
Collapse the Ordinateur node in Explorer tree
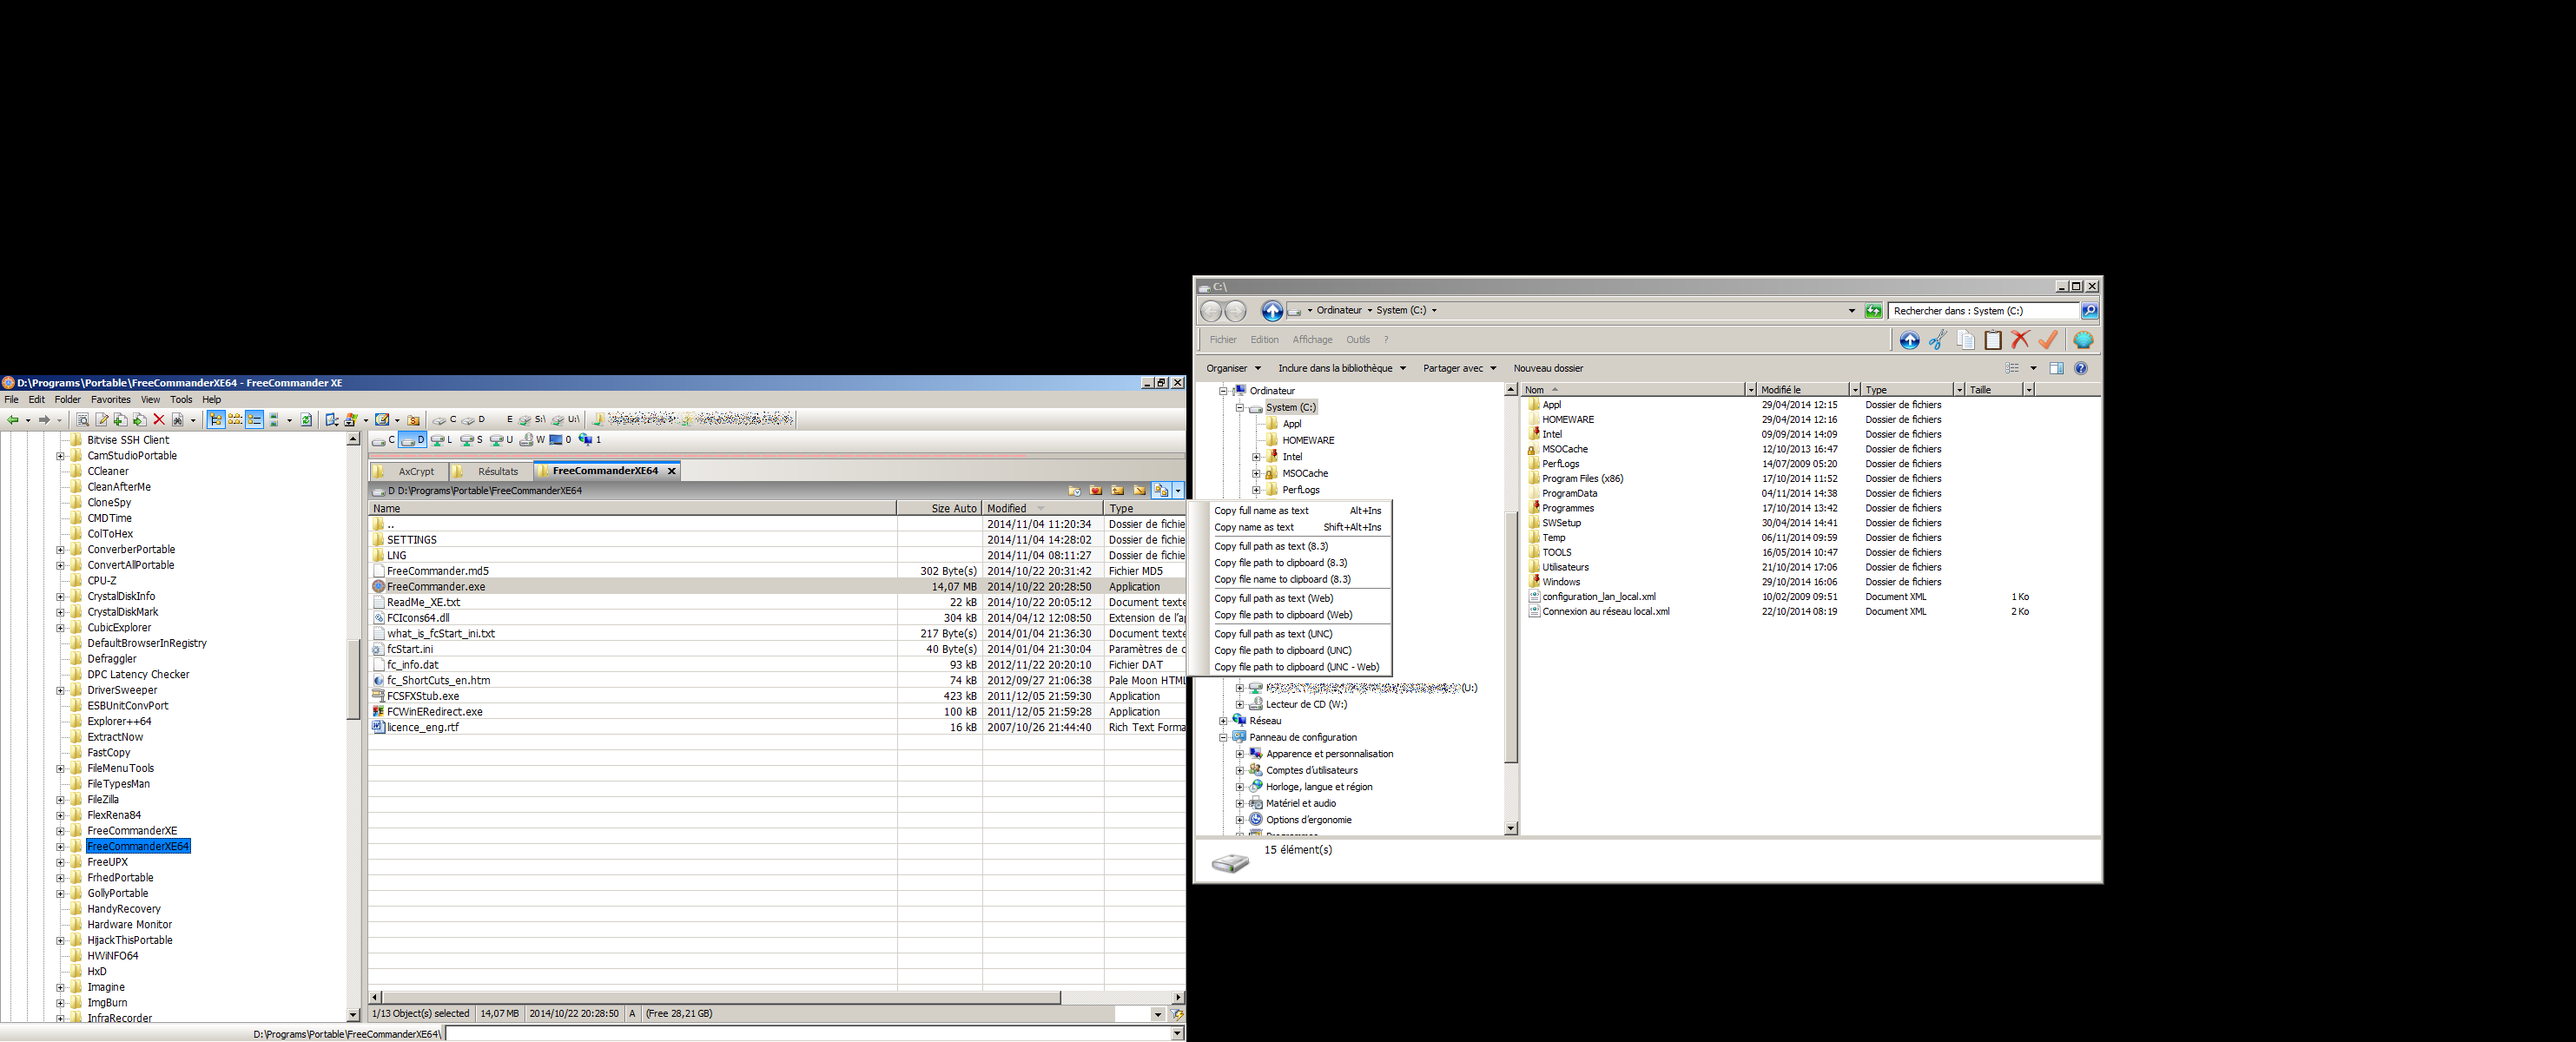click(x=1223, y=391)
